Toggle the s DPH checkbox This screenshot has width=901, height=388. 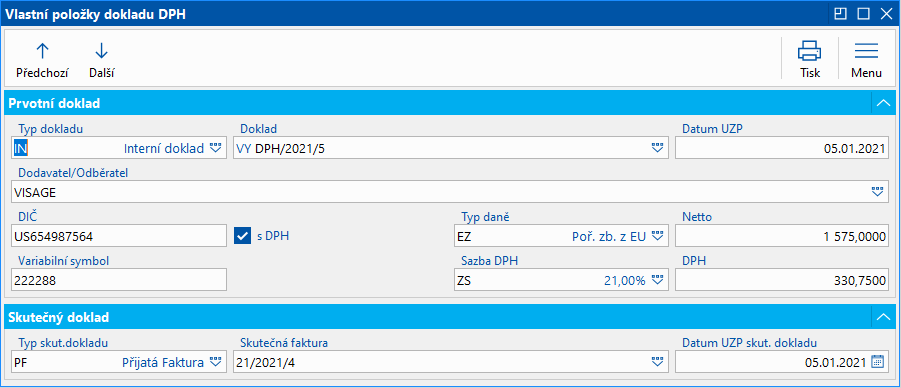pyautogui.click(x=242, y=236)
